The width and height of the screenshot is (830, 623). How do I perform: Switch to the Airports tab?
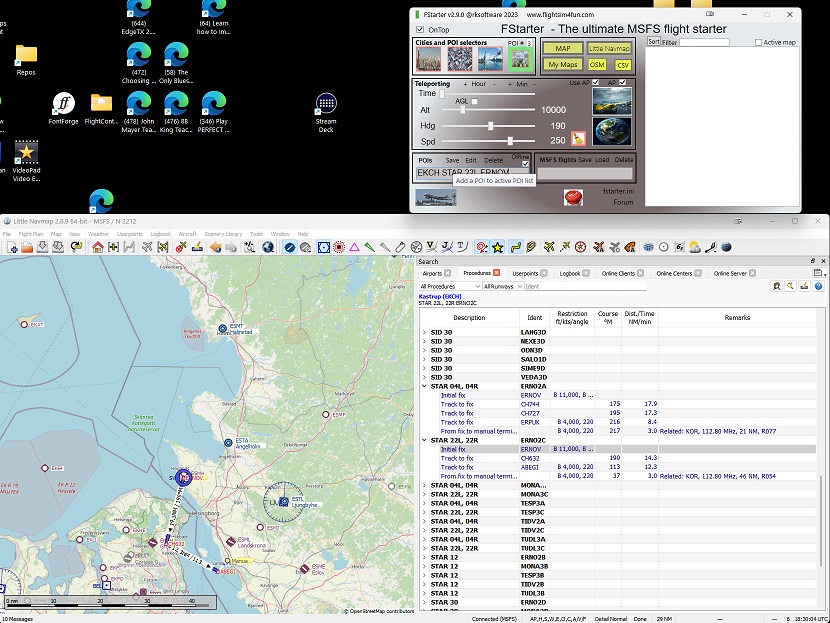point(432,273)
